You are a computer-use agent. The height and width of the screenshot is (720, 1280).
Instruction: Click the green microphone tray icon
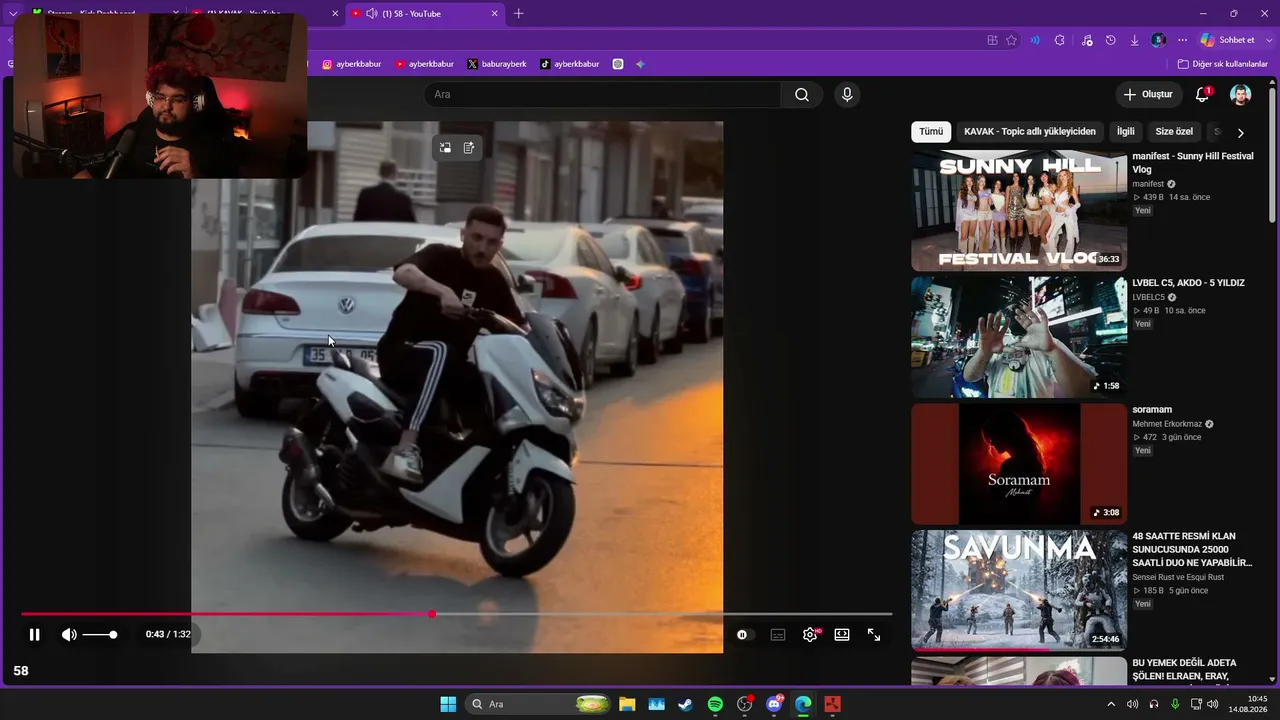coord(1176,704)
